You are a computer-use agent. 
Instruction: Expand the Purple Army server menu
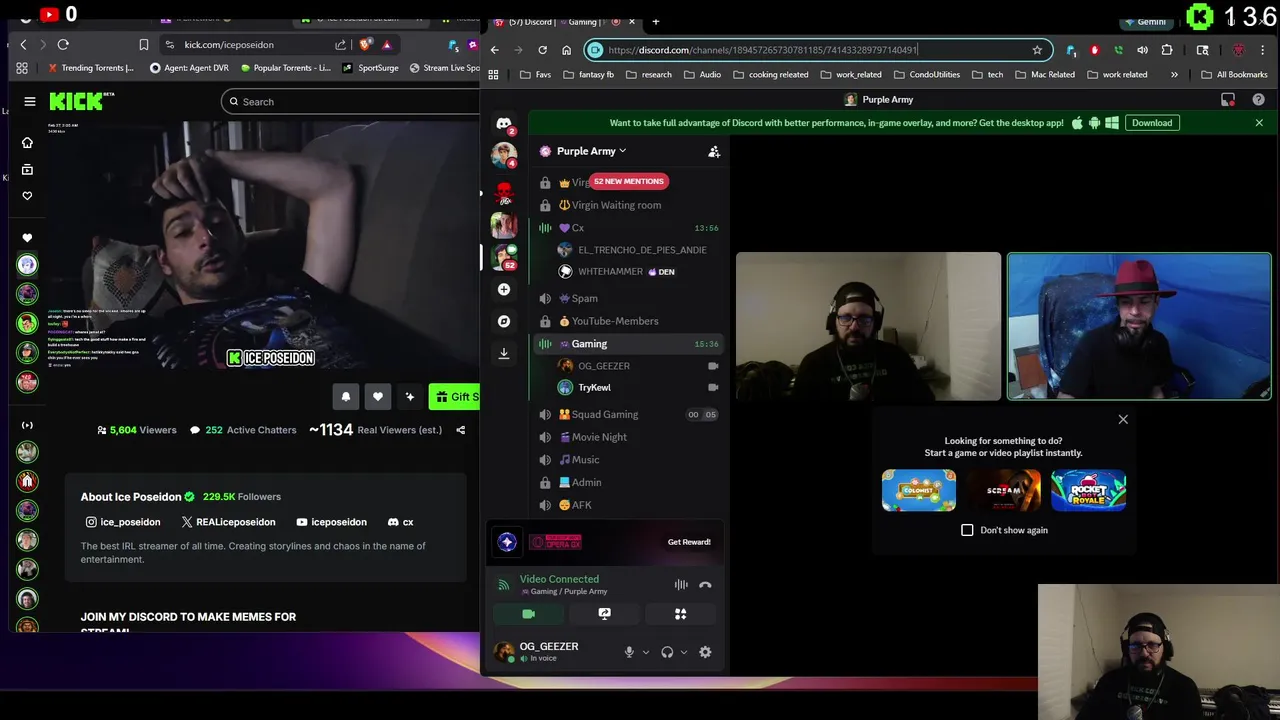591,151
